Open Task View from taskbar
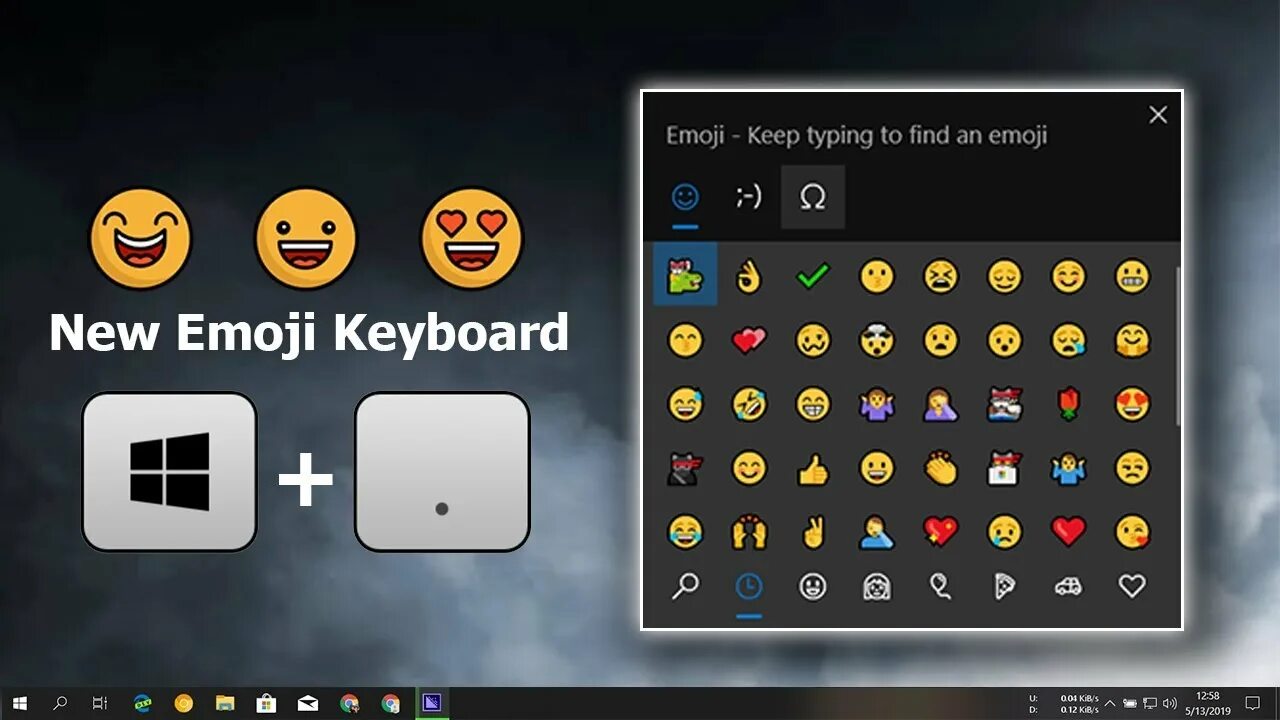Screen dimensions: 1280x720 (100, 703)
